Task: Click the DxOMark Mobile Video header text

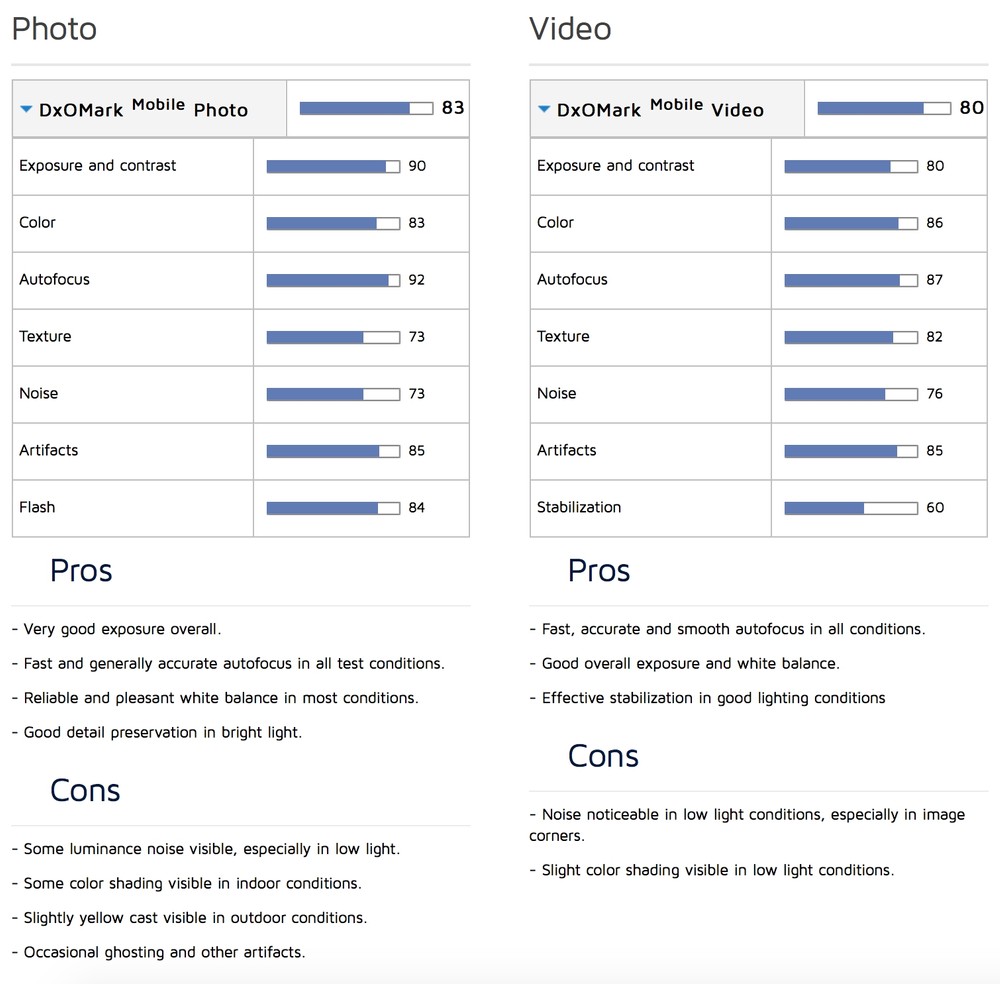Action: tap(660, 108)
